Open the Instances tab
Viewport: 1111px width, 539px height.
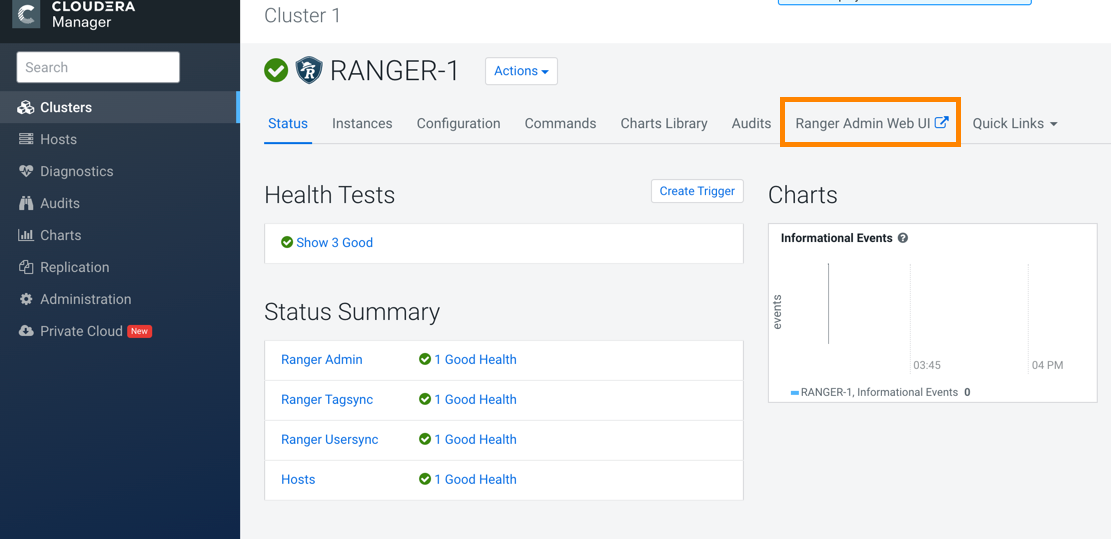click(362, 123)
